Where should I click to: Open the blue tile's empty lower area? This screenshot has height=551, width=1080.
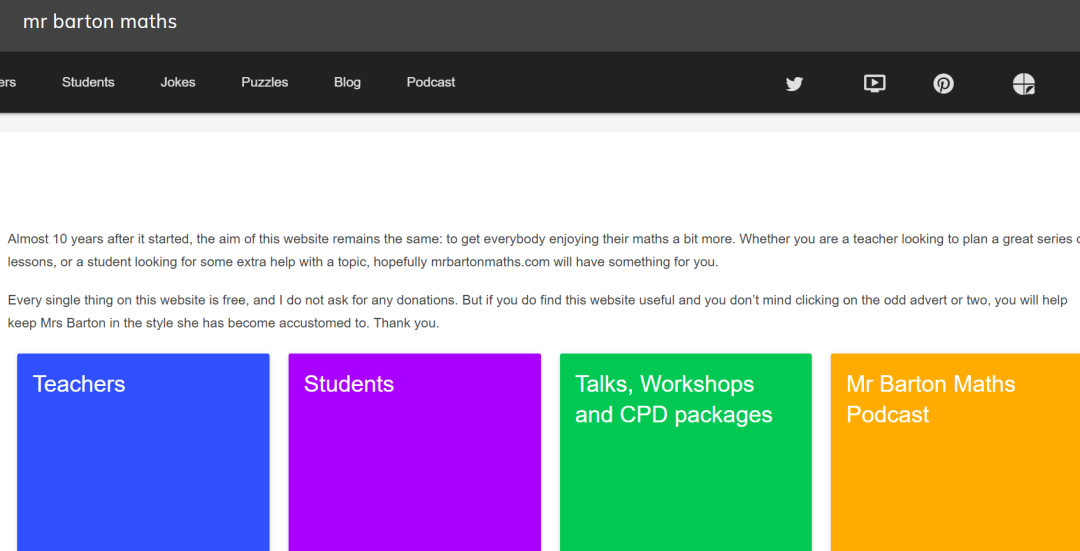(143, 482)
